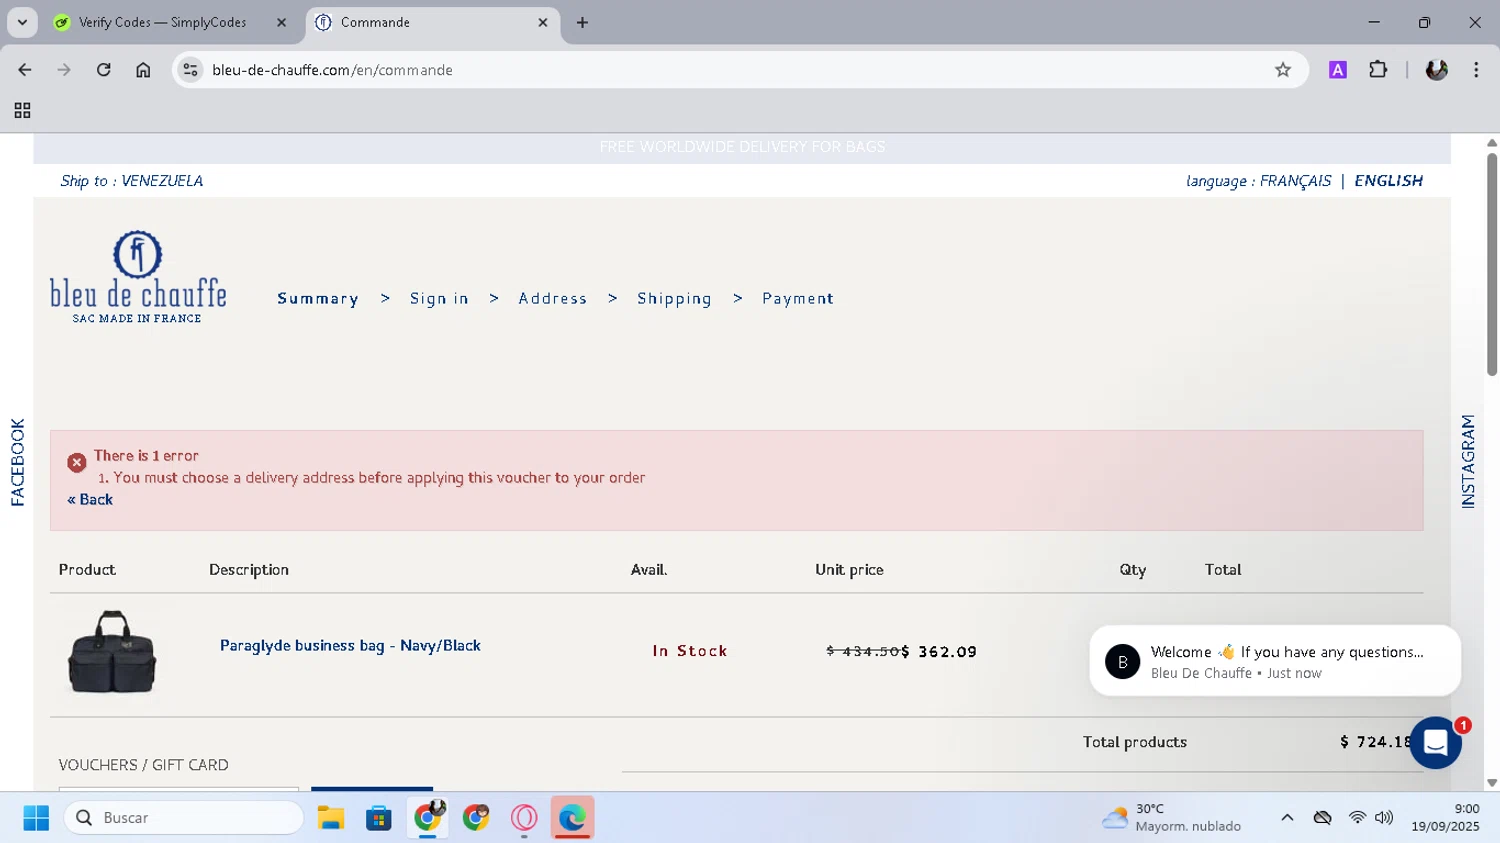This screenshot has height=843, width=1500.
Task: Open Wi-Fi network settings icon
Action: 1357,818
